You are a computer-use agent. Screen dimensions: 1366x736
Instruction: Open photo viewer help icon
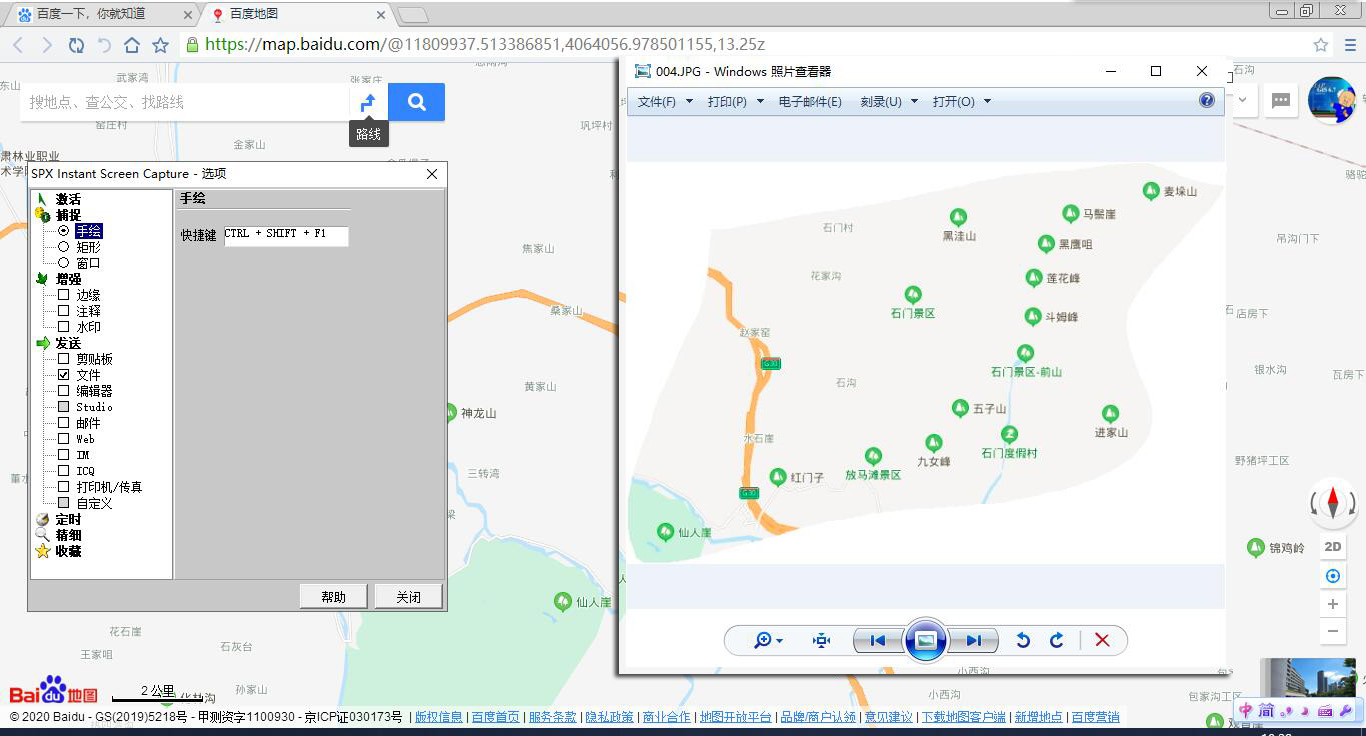click(1206, 100)
